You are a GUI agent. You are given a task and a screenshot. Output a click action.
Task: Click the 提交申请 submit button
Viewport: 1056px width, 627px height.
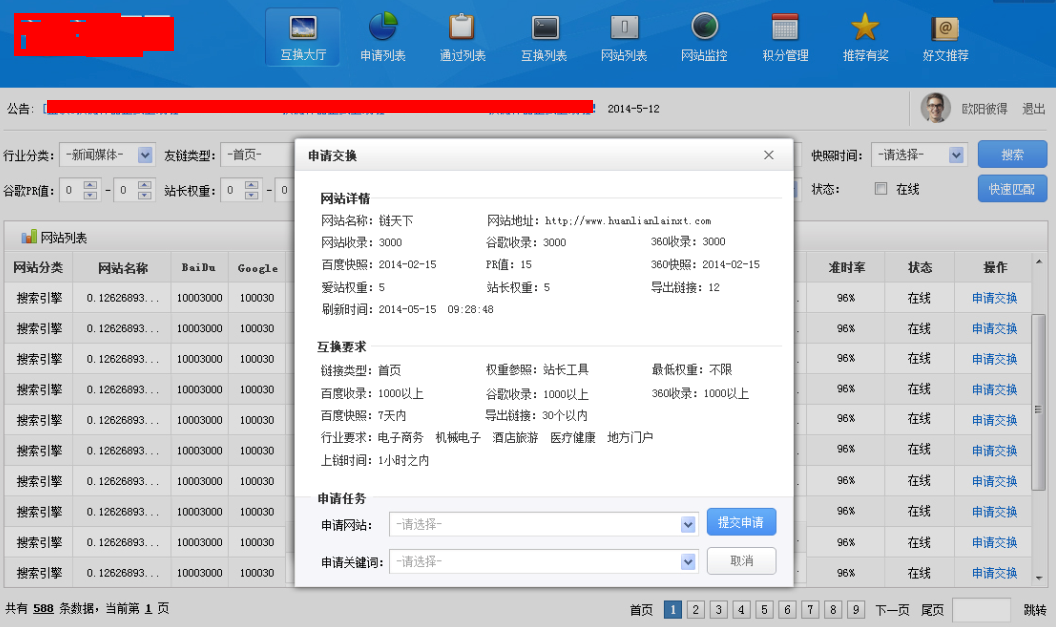741,523
